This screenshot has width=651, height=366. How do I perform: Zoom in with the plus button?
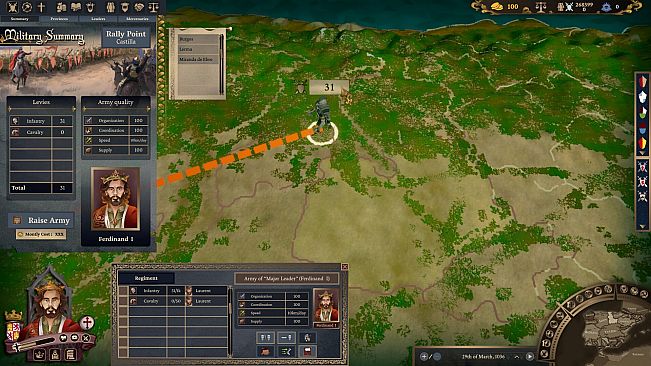pyautogui.click(x=423, y=356)
